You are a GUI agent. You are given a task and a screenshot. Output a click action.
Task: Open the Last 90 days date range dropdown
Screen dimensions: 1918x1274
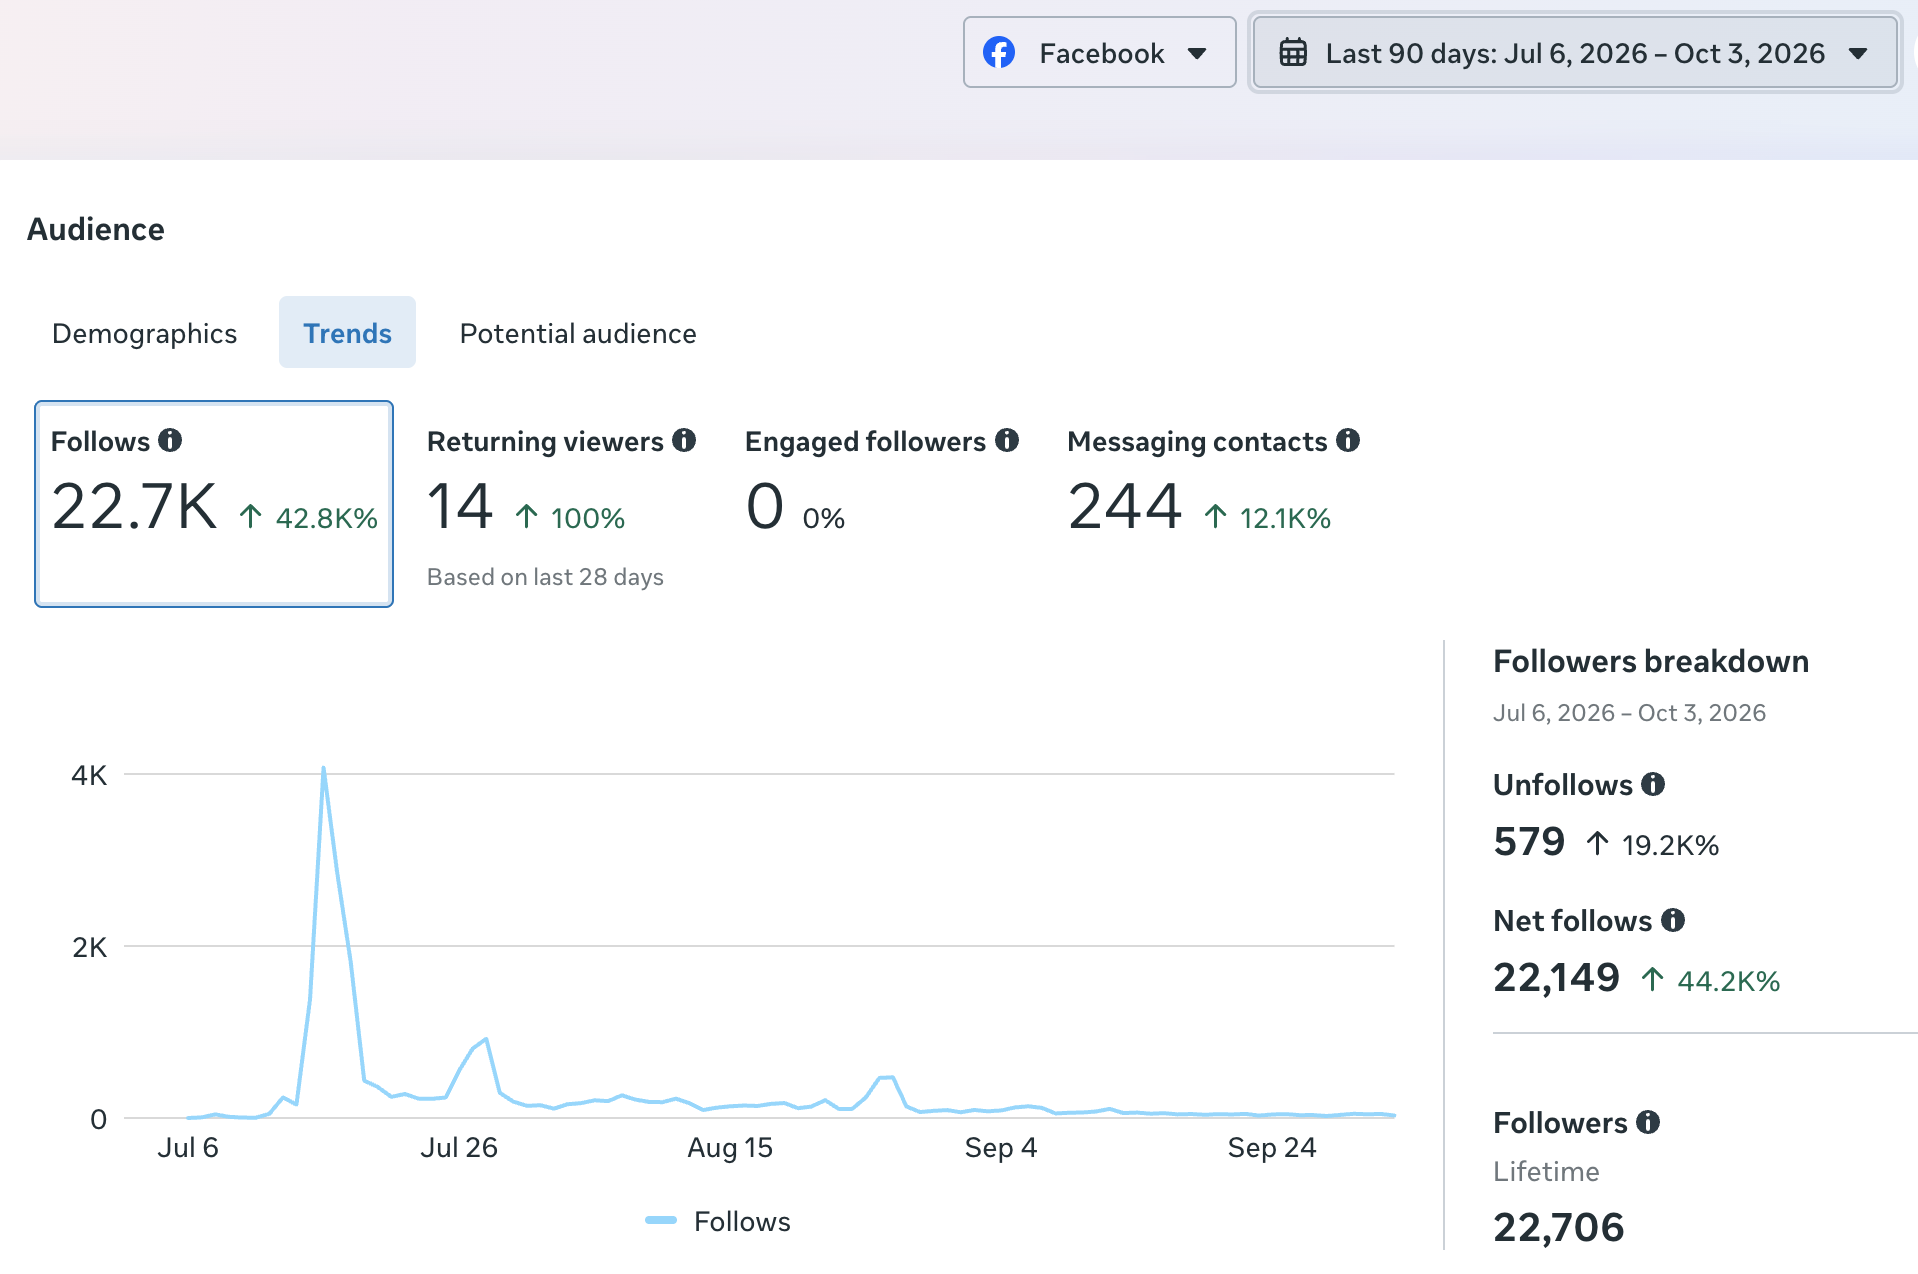[x=1575, y=52]
